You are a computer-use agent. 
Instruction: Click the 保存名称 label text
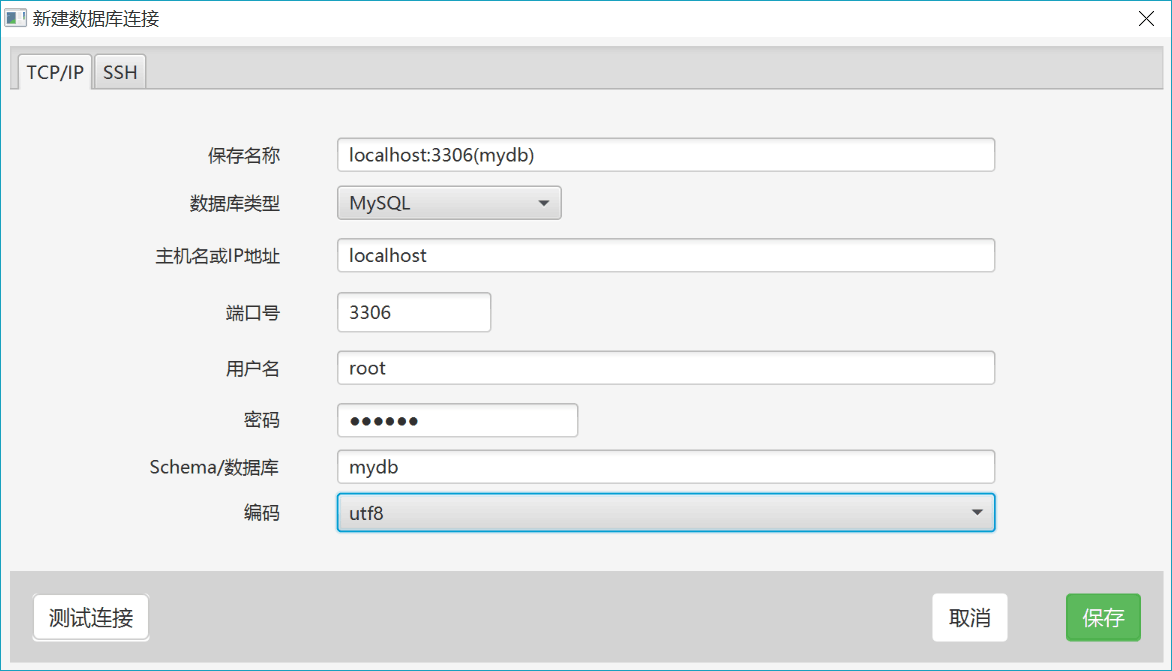pyautogui.click(x=243, y=155)
